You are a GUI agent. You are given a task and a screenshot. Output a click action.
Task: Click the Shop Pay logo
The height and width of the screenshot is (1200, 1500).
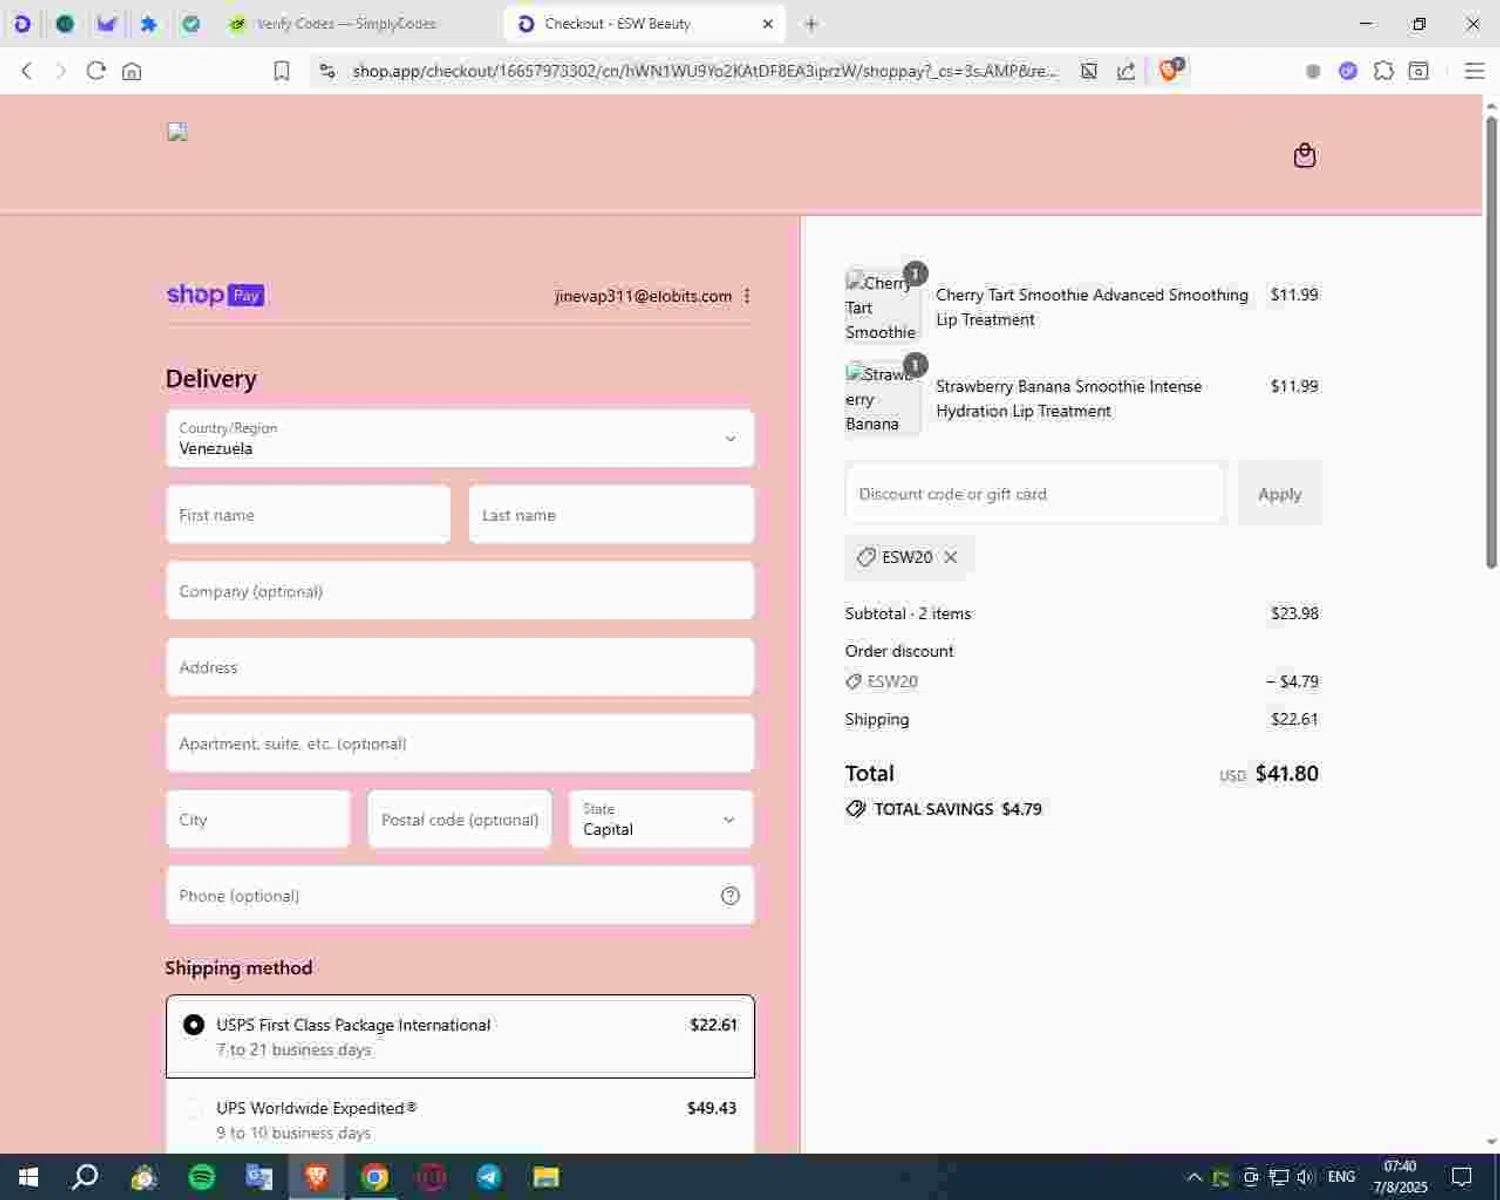[215, 295]
